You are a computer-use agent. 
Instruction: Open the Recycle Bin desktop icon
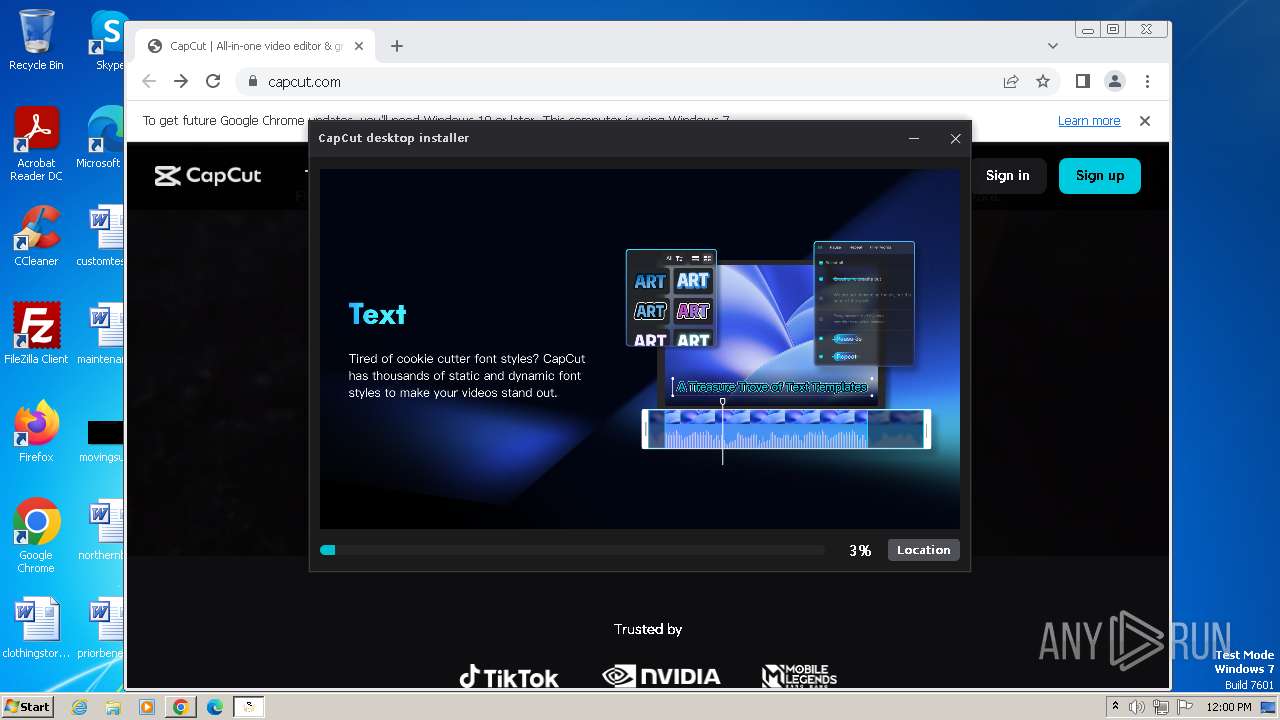[36, 40]
